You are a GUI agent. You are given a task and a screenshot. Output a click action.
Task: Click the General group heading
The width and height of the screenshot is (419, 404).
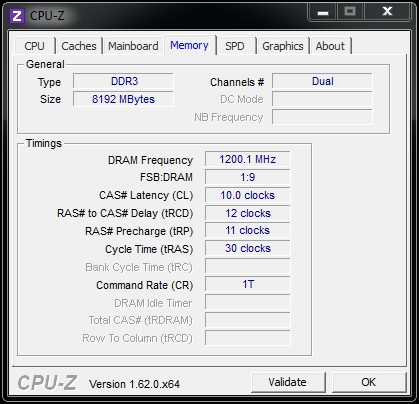point(45,64)
